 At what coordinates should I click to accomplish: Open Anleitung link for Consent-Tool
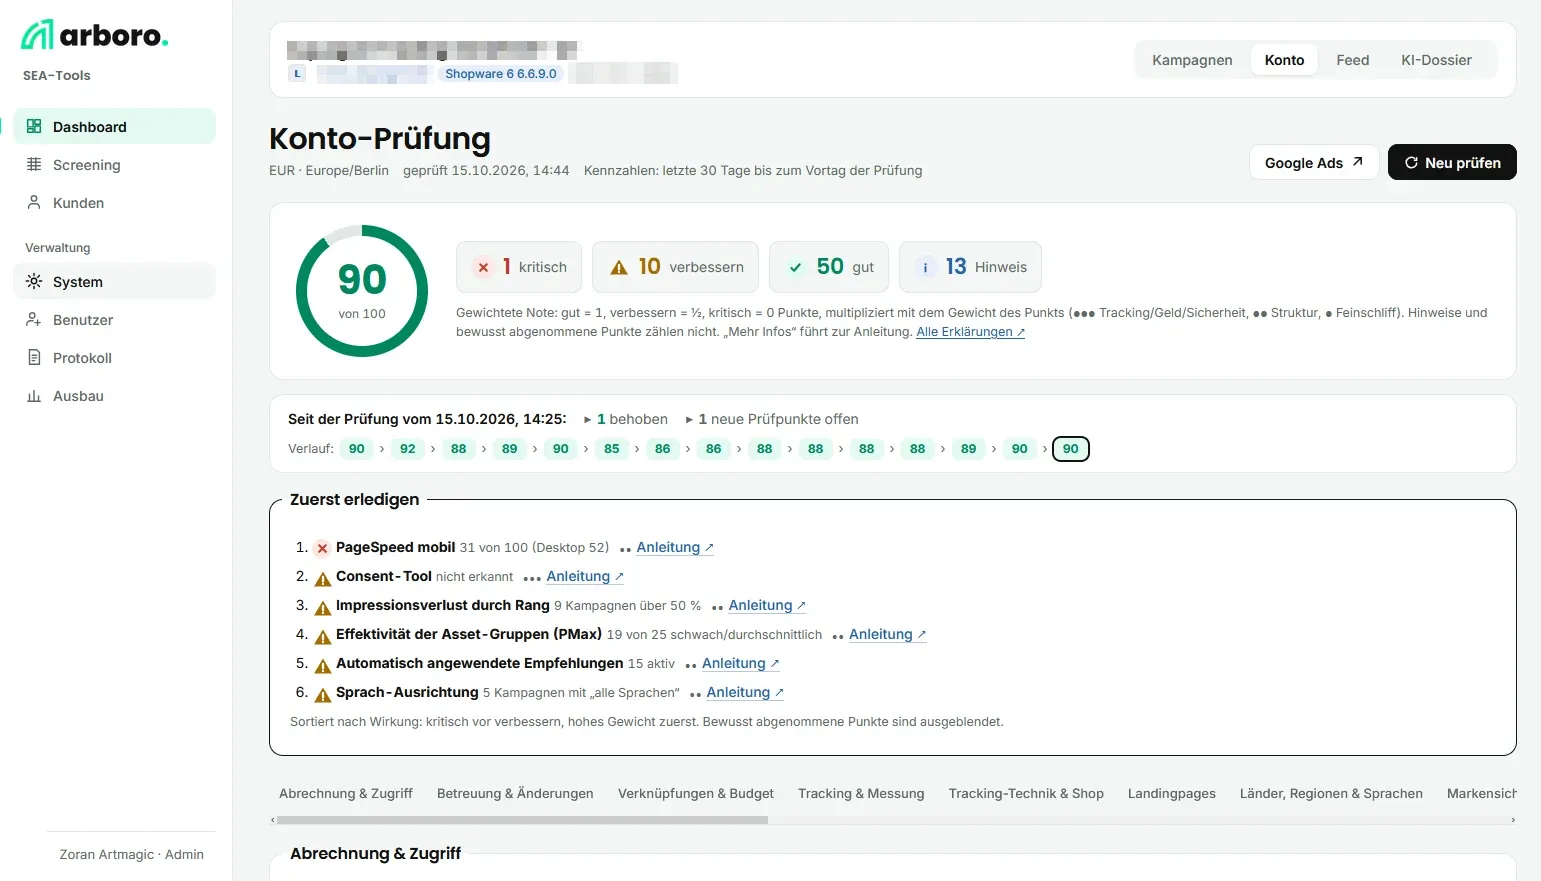click(585, 577)
